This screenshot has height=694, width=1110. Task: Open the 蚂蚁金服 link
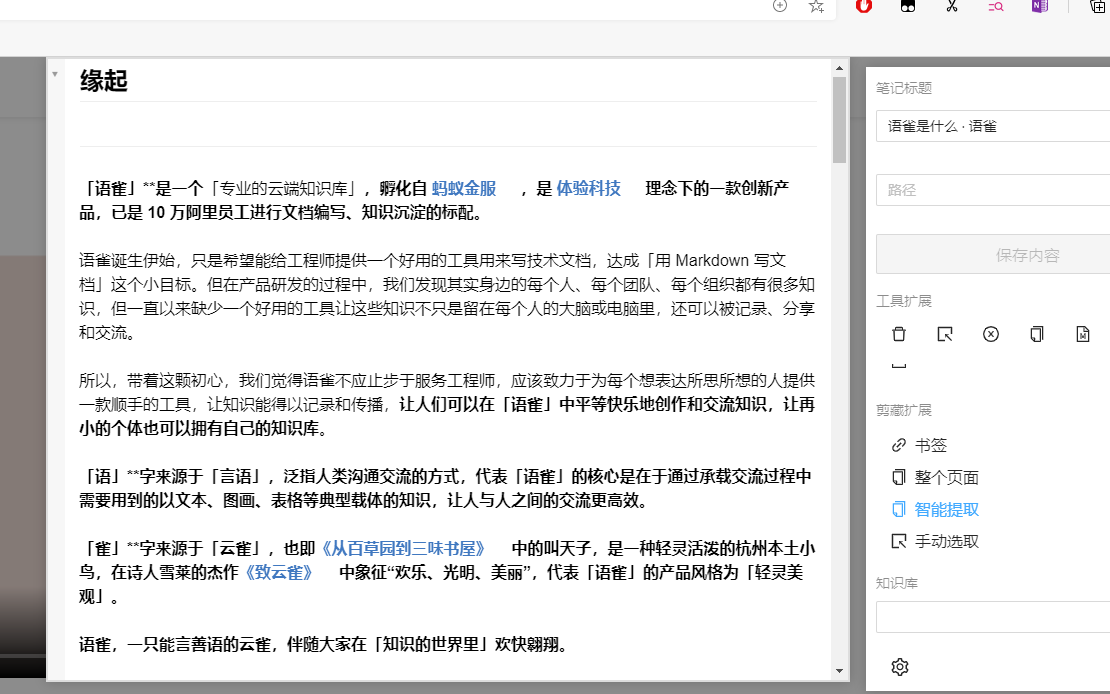[x=464, y=188]
